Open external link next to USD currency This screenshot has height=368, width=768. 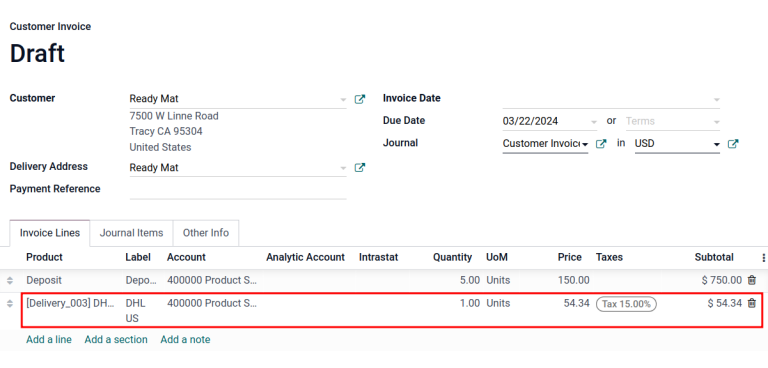pos(733,144)
